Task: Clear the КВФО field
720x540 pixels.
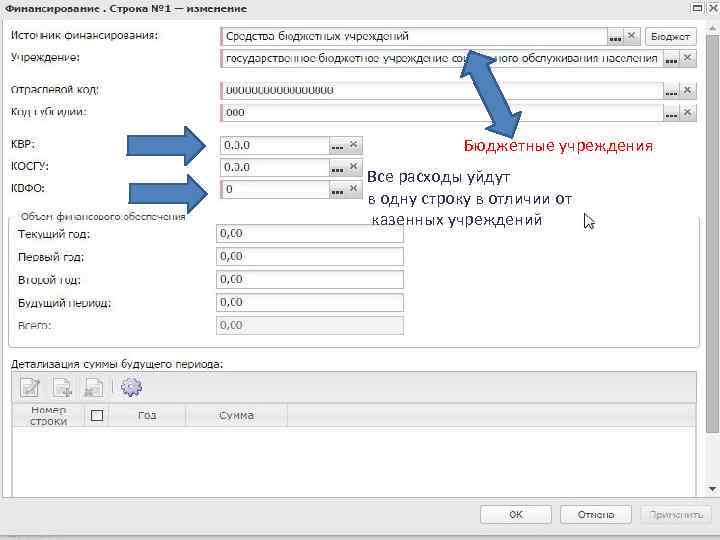Action: [354, 189]
